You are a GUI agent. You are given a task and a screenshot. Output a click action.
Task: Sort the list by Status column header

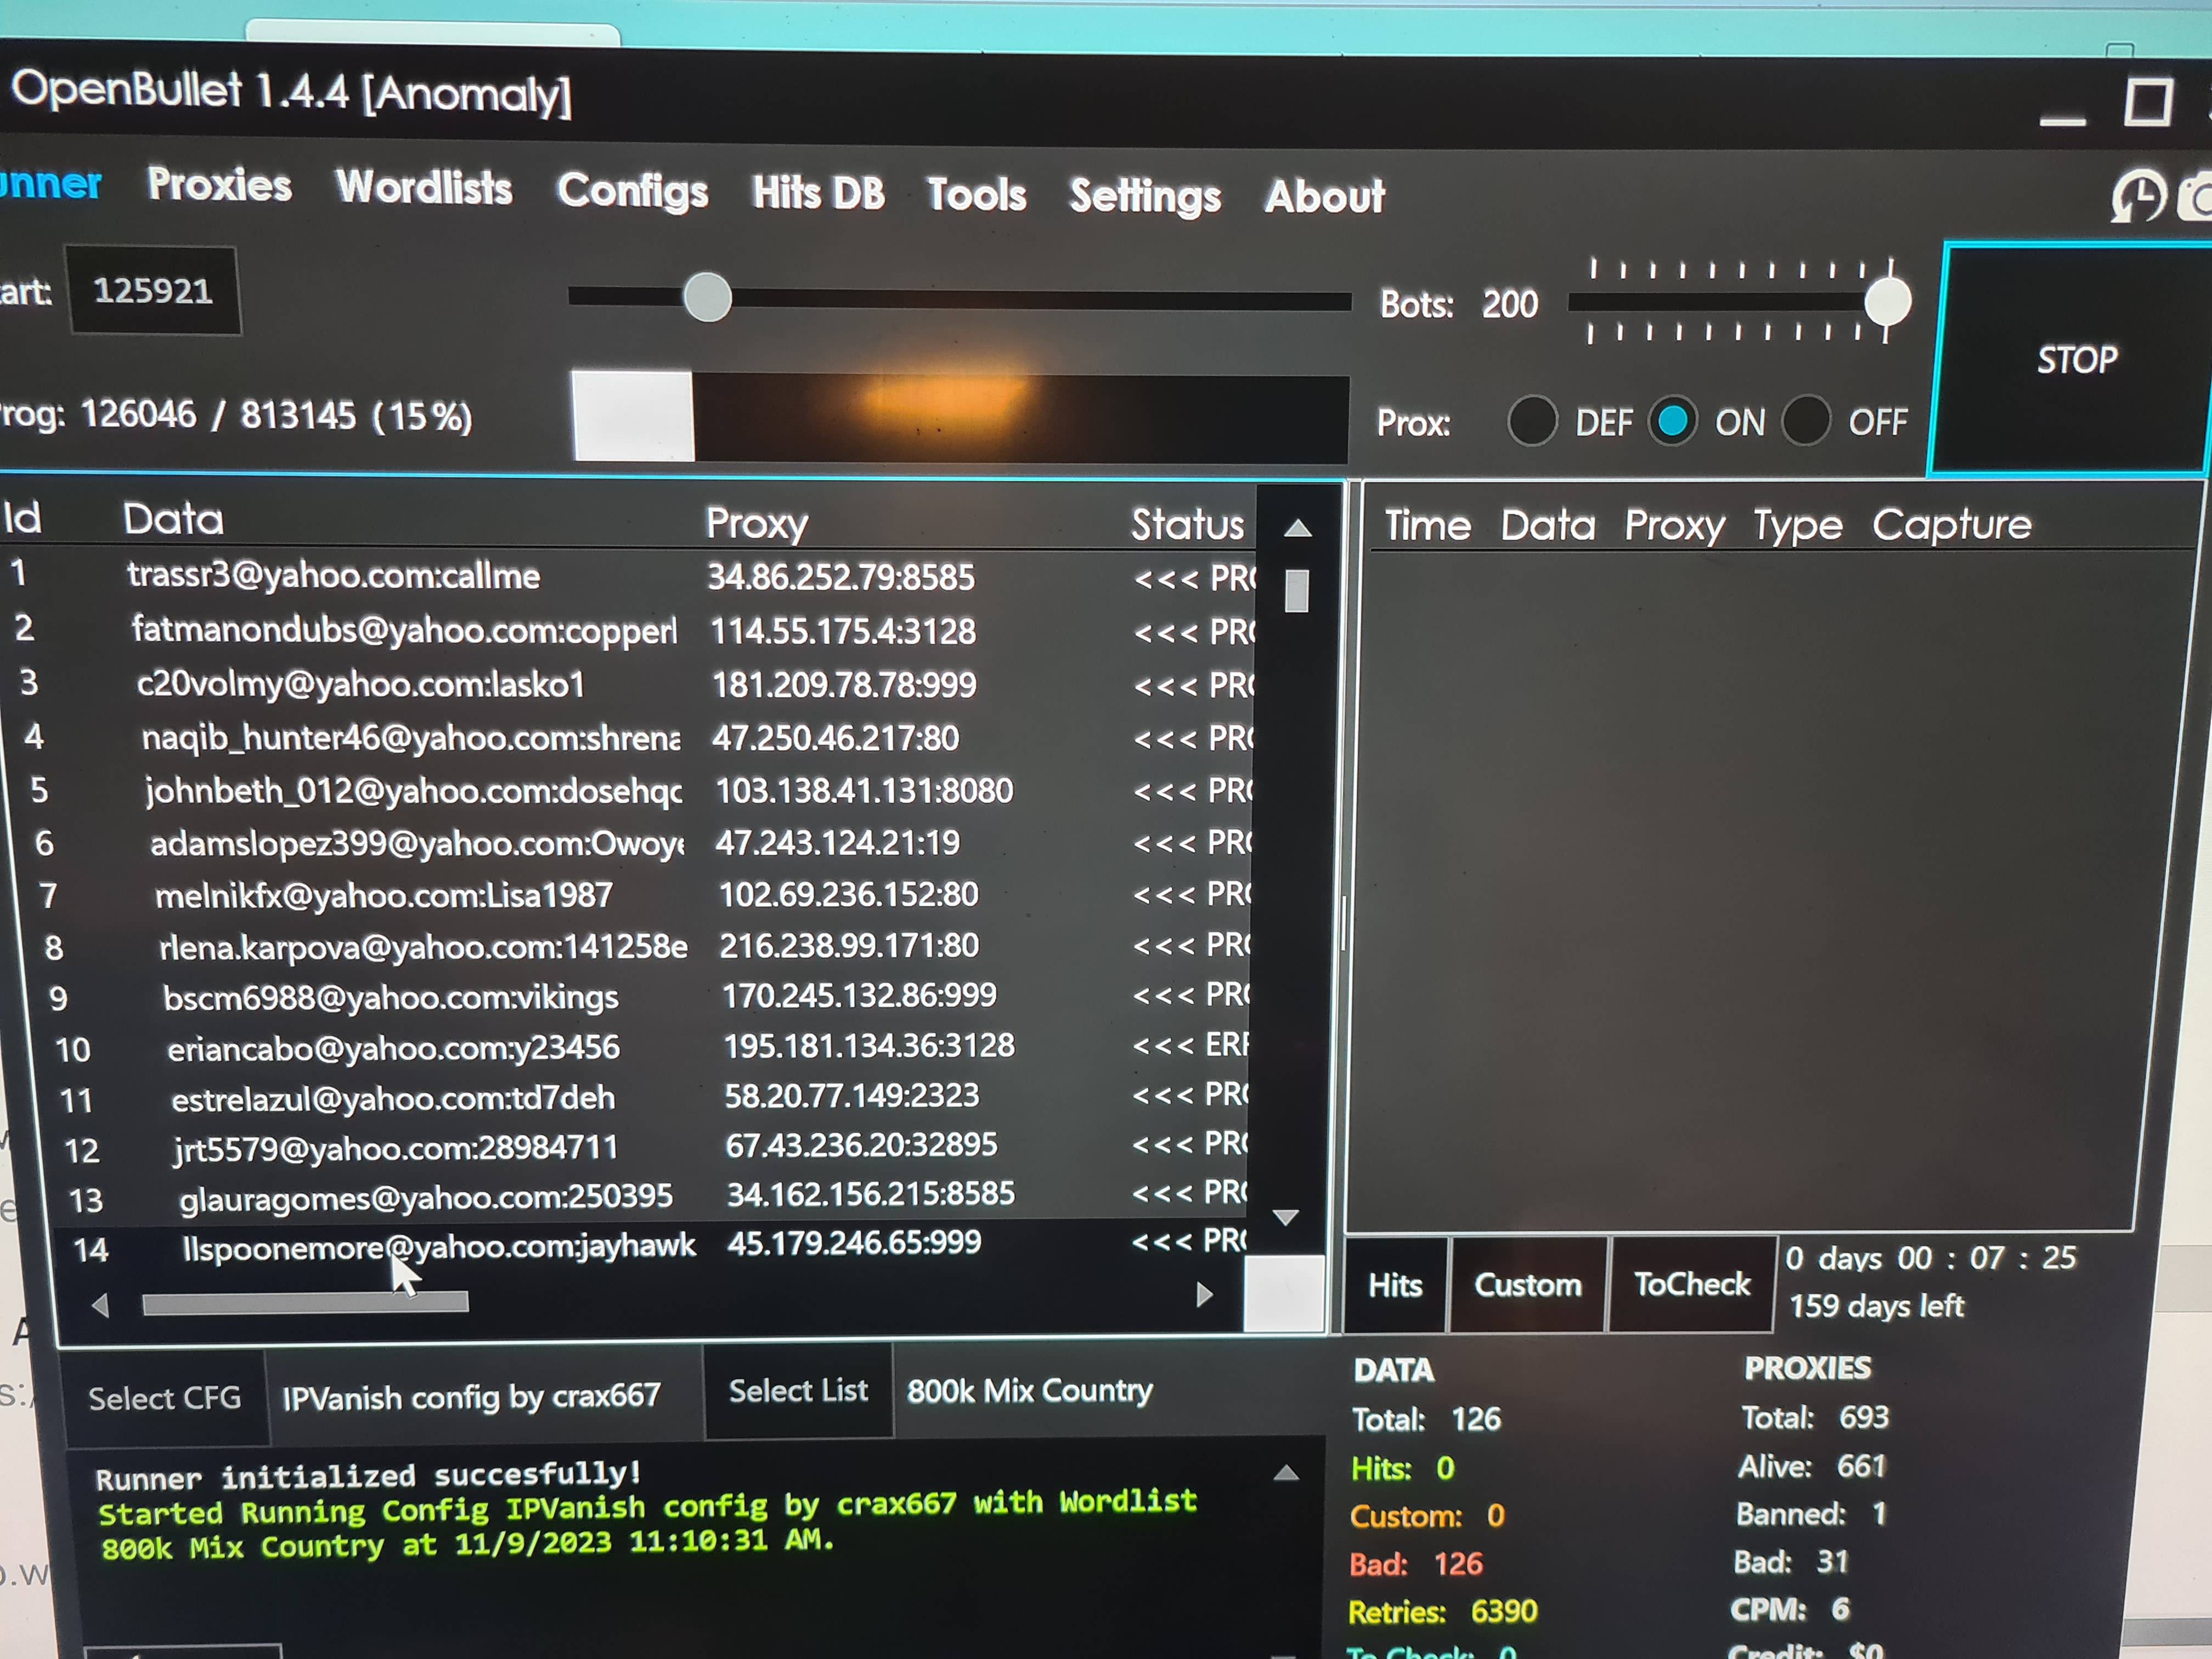click(1187, 524)
